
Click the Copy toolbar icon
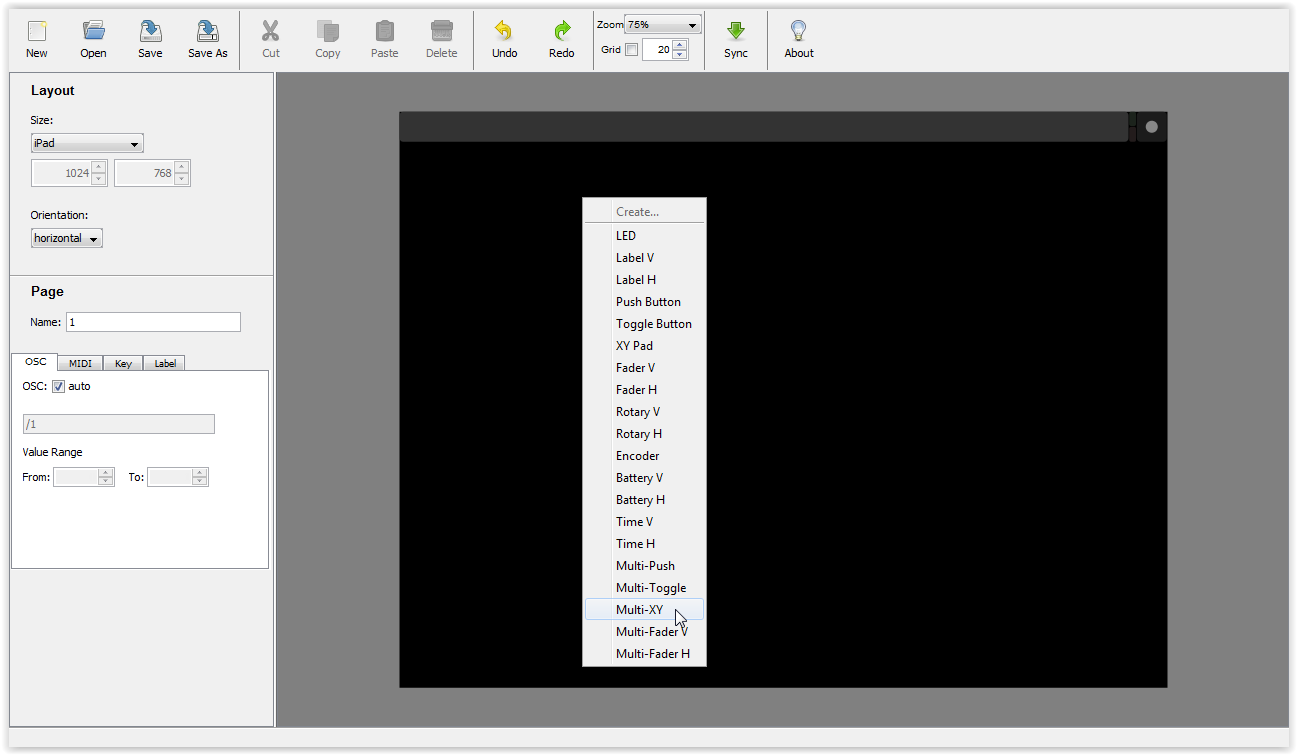point(328,31)
